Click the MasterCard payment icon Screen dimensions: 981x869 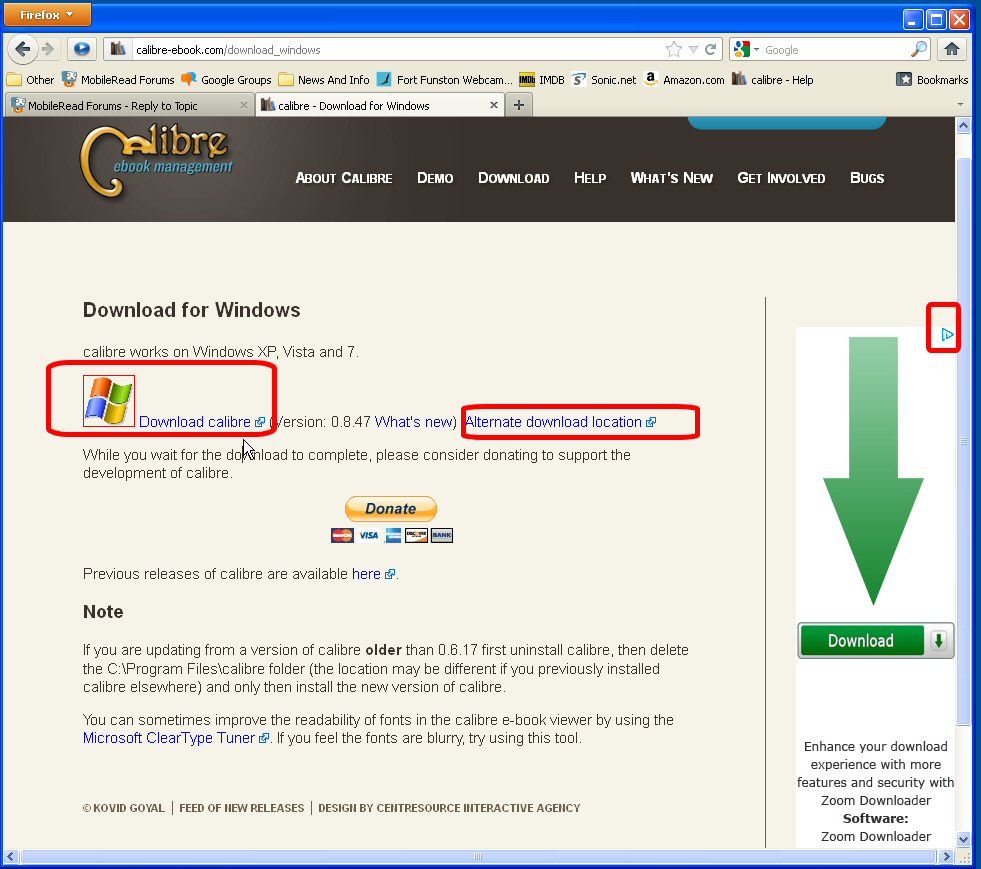(x=342, y=536)
